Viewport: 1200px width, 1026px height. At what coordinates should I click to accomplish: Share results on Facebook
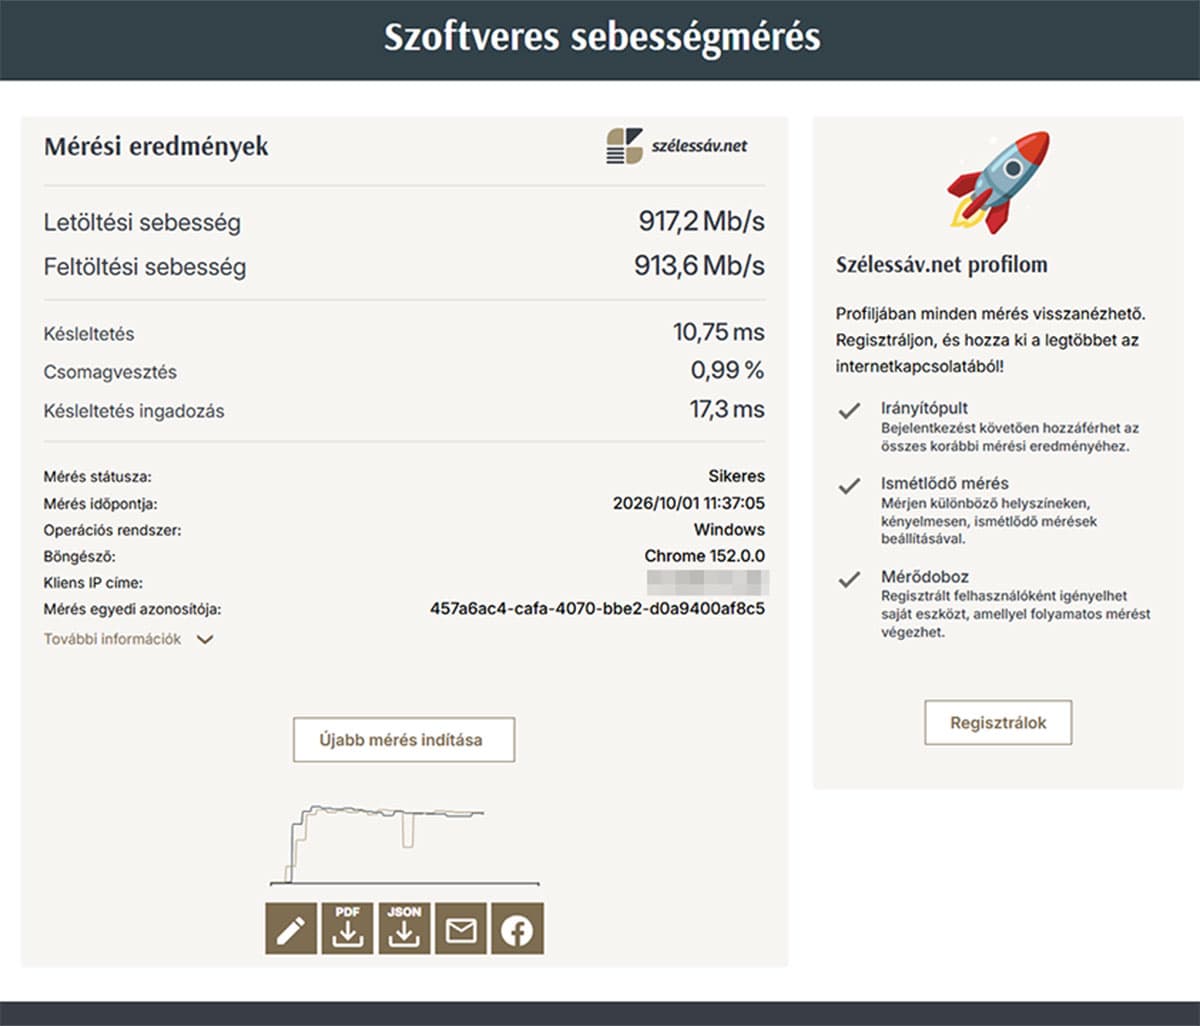(x=517, y=929)
